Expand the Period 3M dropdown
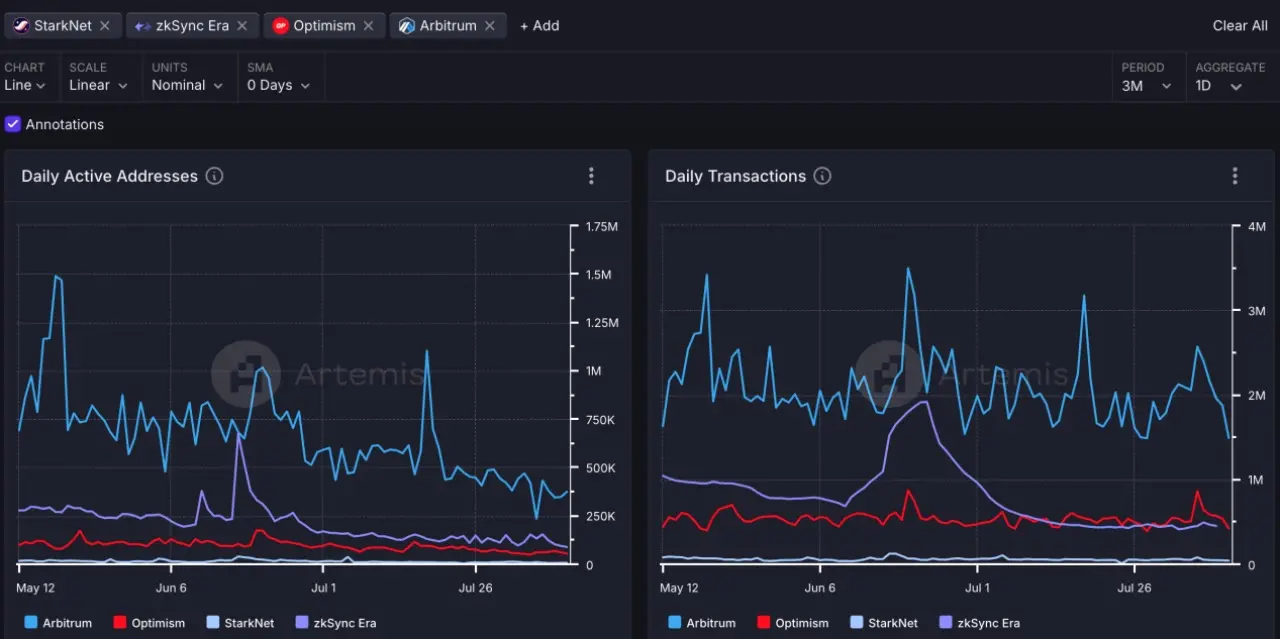1280x639 pixels. 1146,86
